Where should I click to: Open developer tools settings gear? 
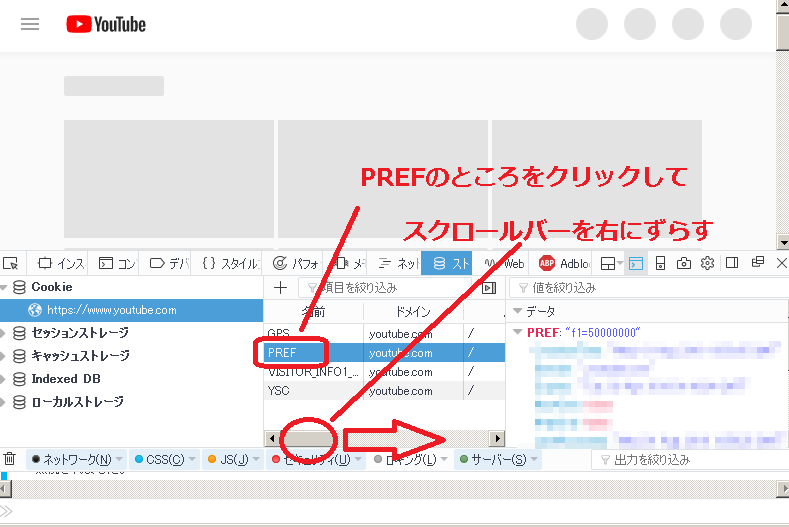pyautogui.click(x=707, y=263)
